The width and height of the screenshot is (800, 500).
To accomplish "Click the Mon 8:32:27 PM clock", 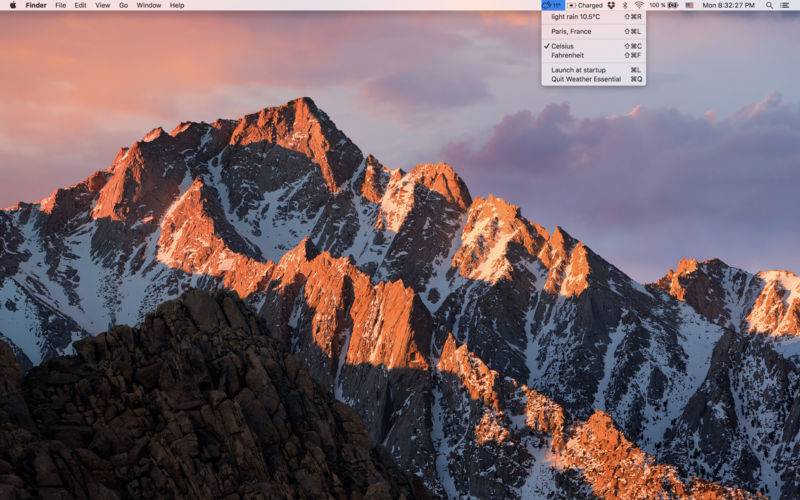I will (x=729, y=5).
